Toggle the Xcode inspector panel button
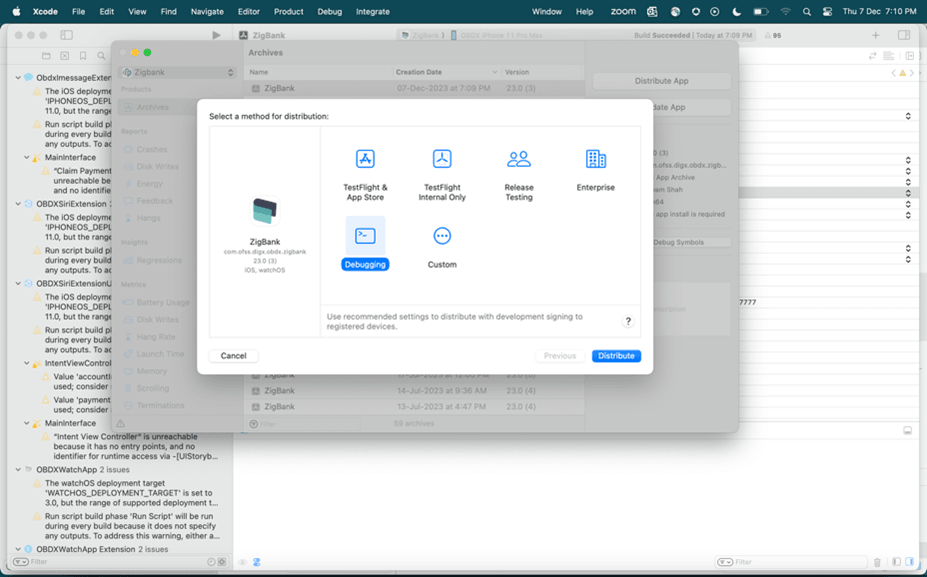927x577 pixels. coord(904,35)
